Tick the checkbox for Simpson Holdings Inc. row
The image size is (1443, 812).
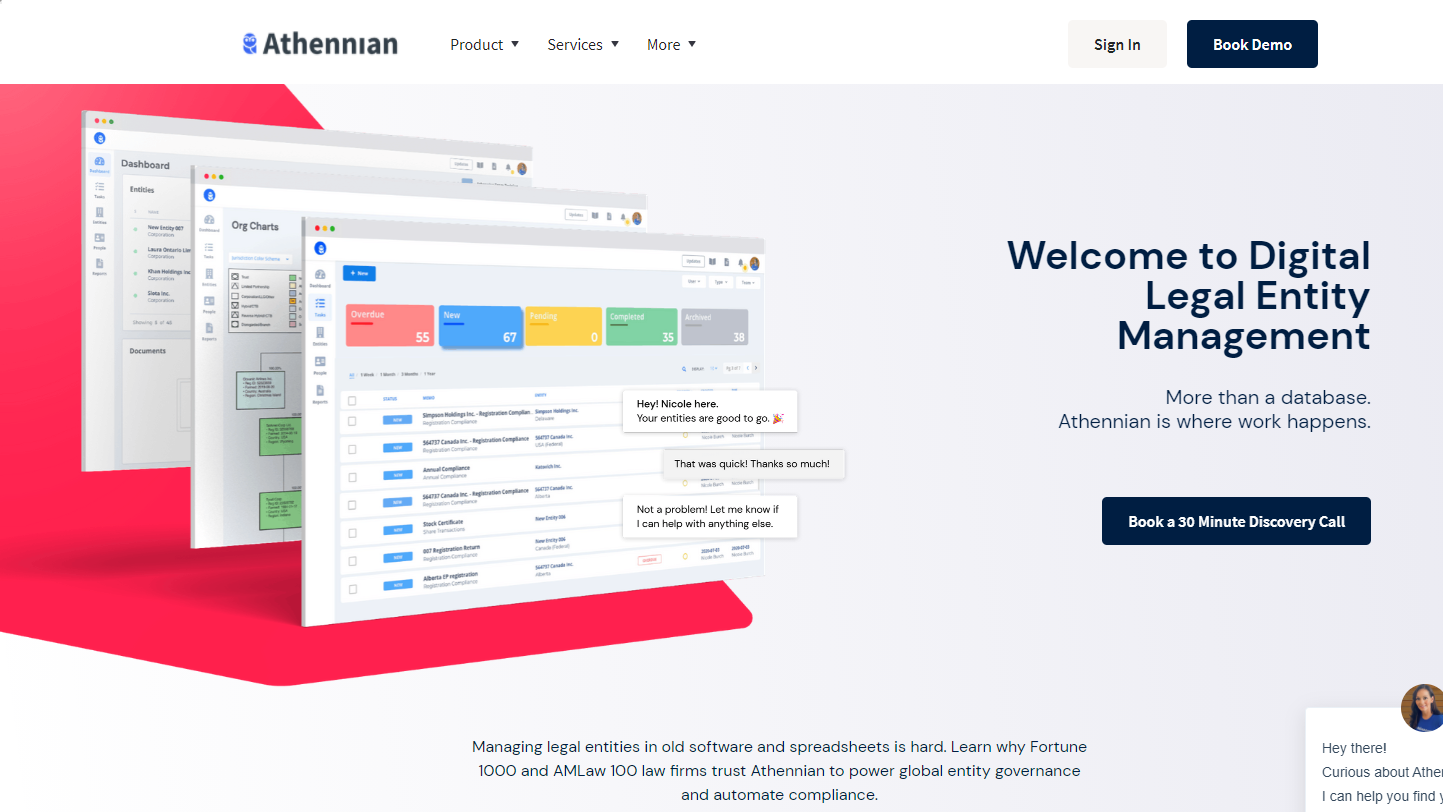(351, 421)
